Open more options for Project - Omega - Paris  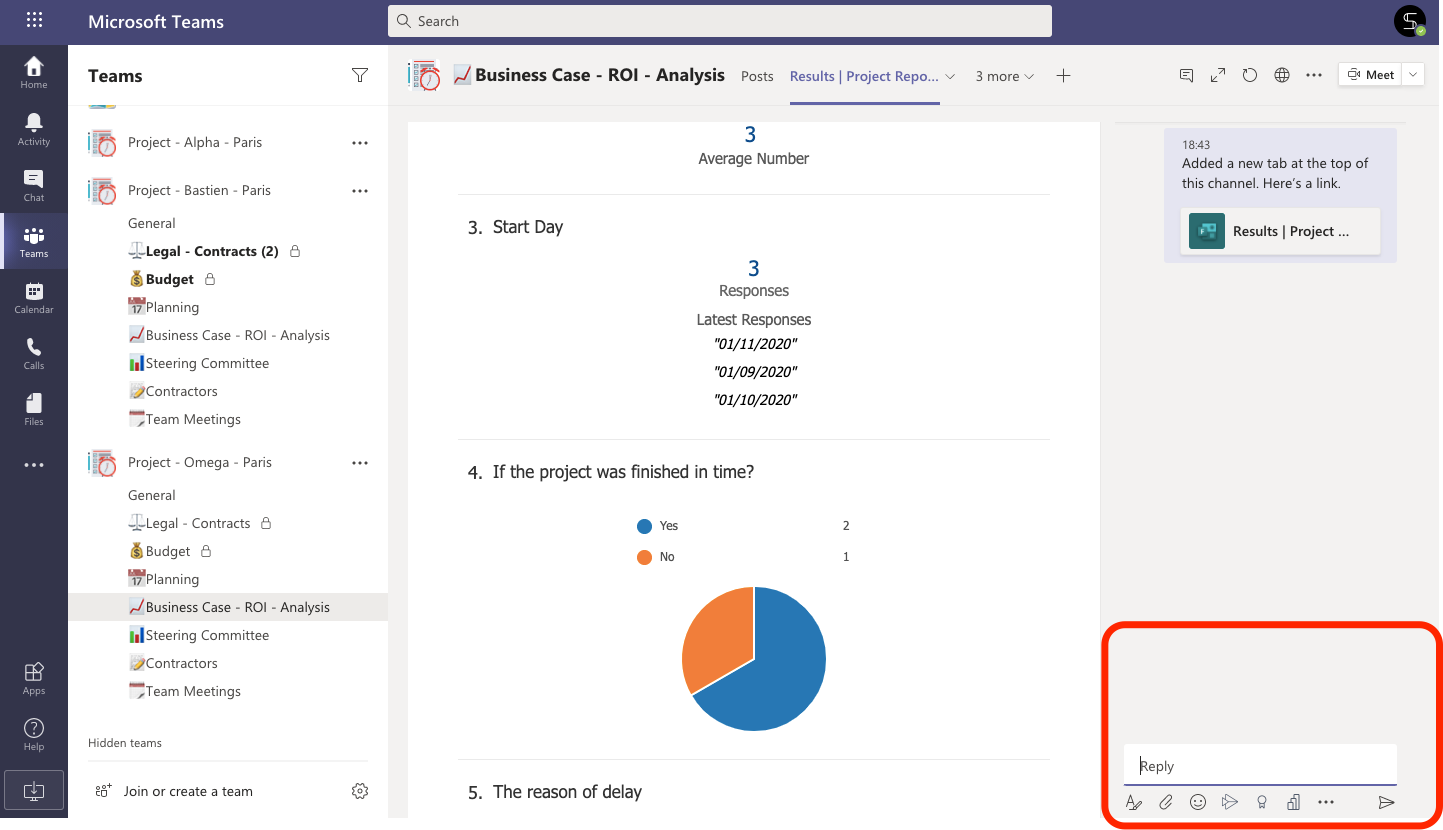[x=360, y=463]
